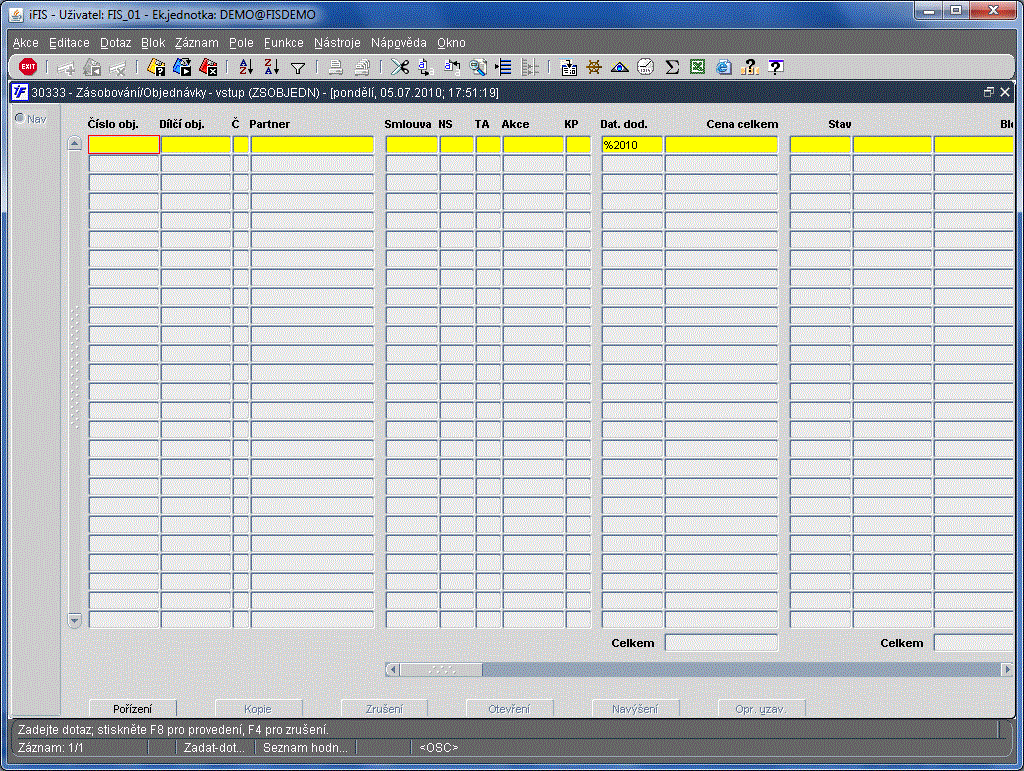Click the Zadat-dot... status bar entry
Screen dimensions: 1024x771
(x=214, y=747)
